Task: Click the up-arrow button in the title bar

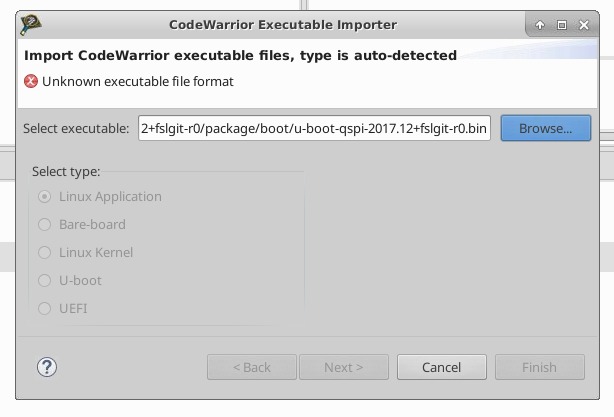Action: click(x=540, y=24)
